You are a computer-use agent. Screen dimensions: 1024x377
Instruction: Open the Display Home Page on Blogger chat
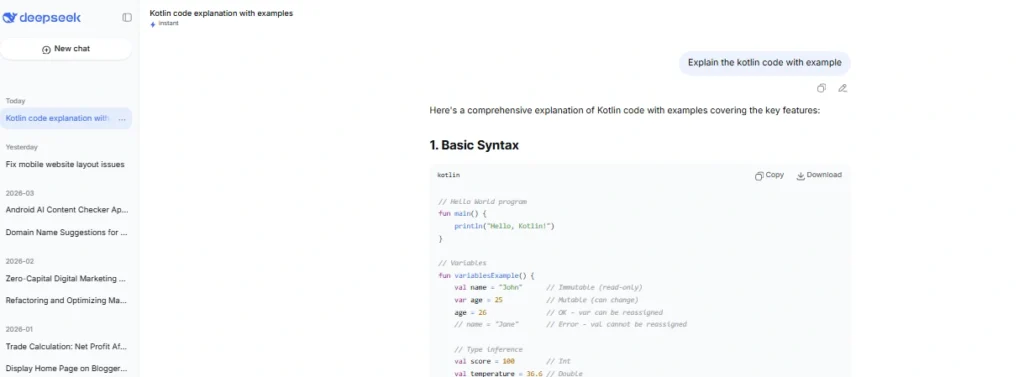tap(66, 369)
